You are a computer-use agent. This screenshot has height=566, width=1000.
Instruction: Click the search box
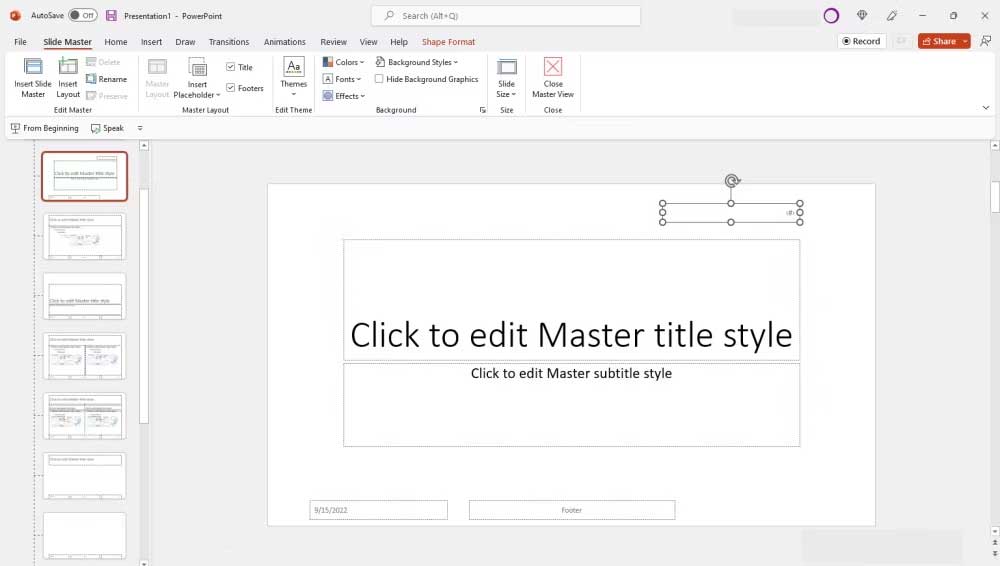coord(506,15)
